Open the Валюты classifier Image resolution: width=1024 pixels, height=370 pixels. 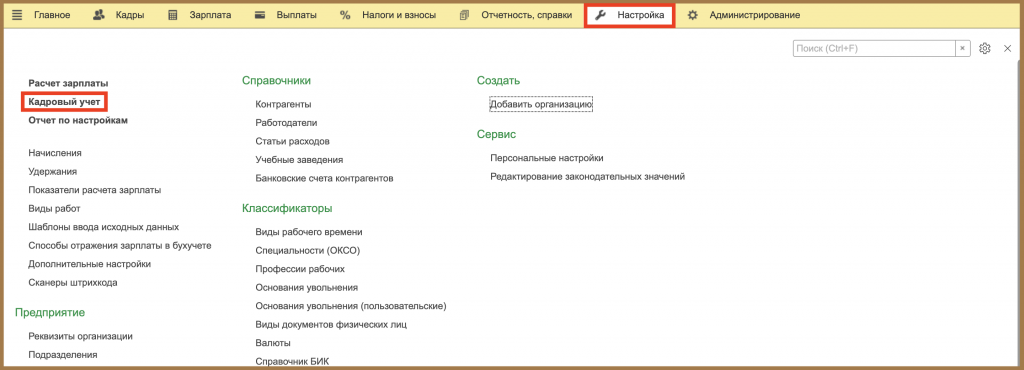(x=273, y=343)
